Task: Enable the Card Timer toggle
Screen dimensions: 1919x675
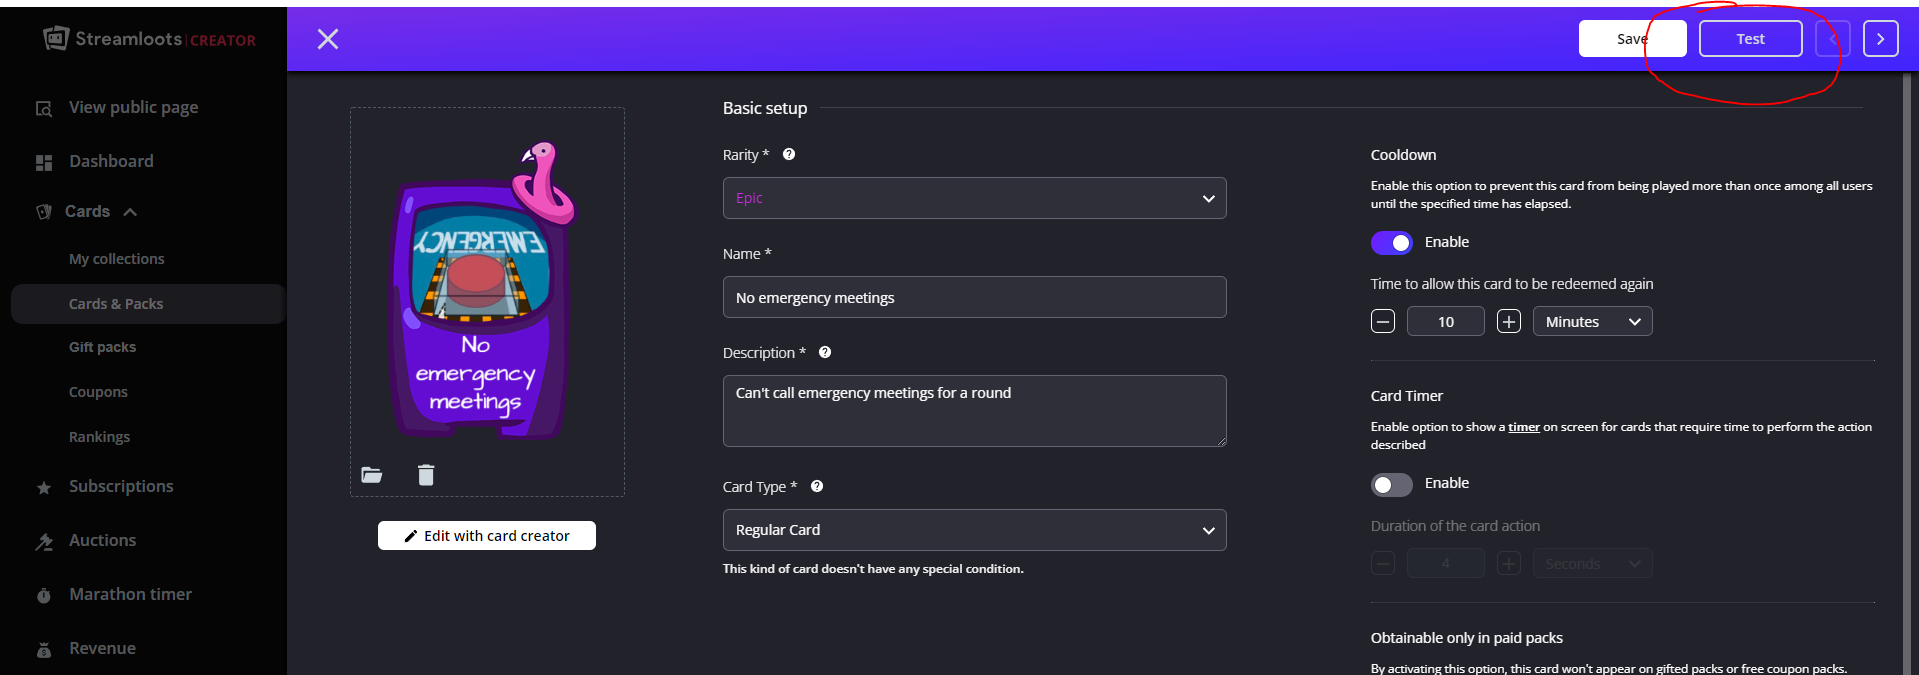Action: [x=1392, y=485]
